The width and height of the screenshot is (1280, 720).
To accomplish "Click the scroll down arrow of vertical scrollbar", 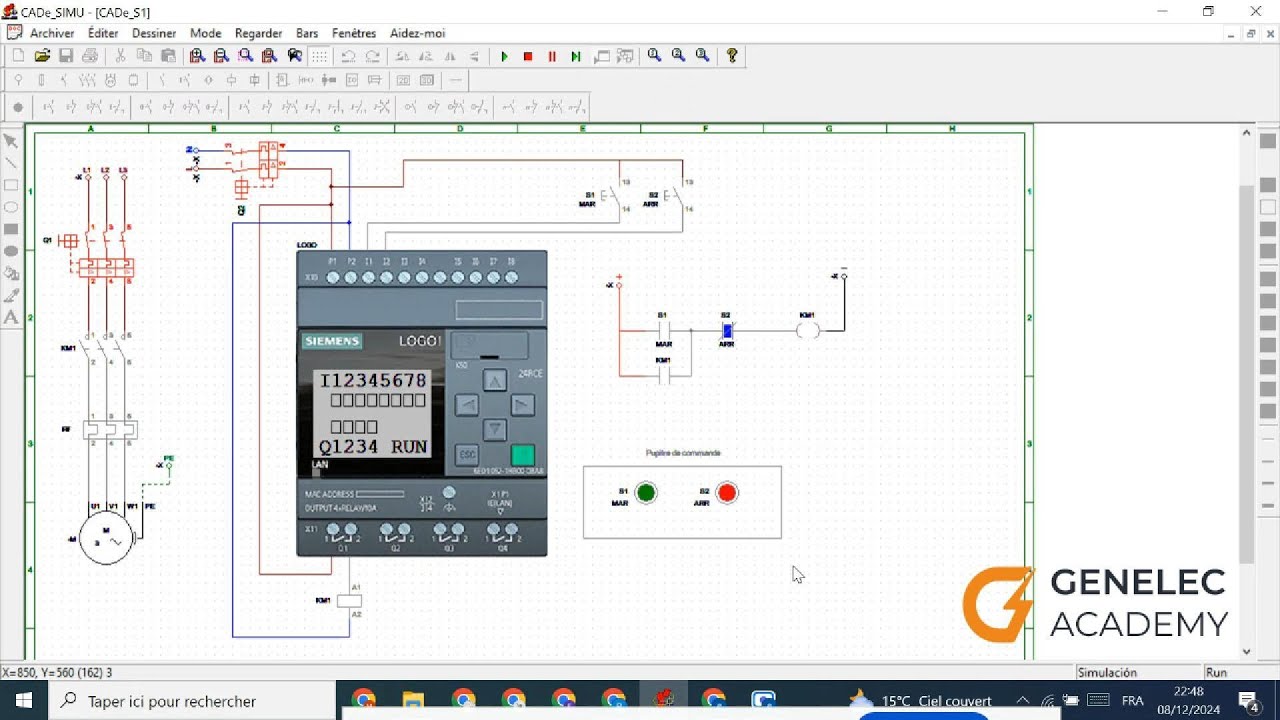I will tap(1246, 652).
